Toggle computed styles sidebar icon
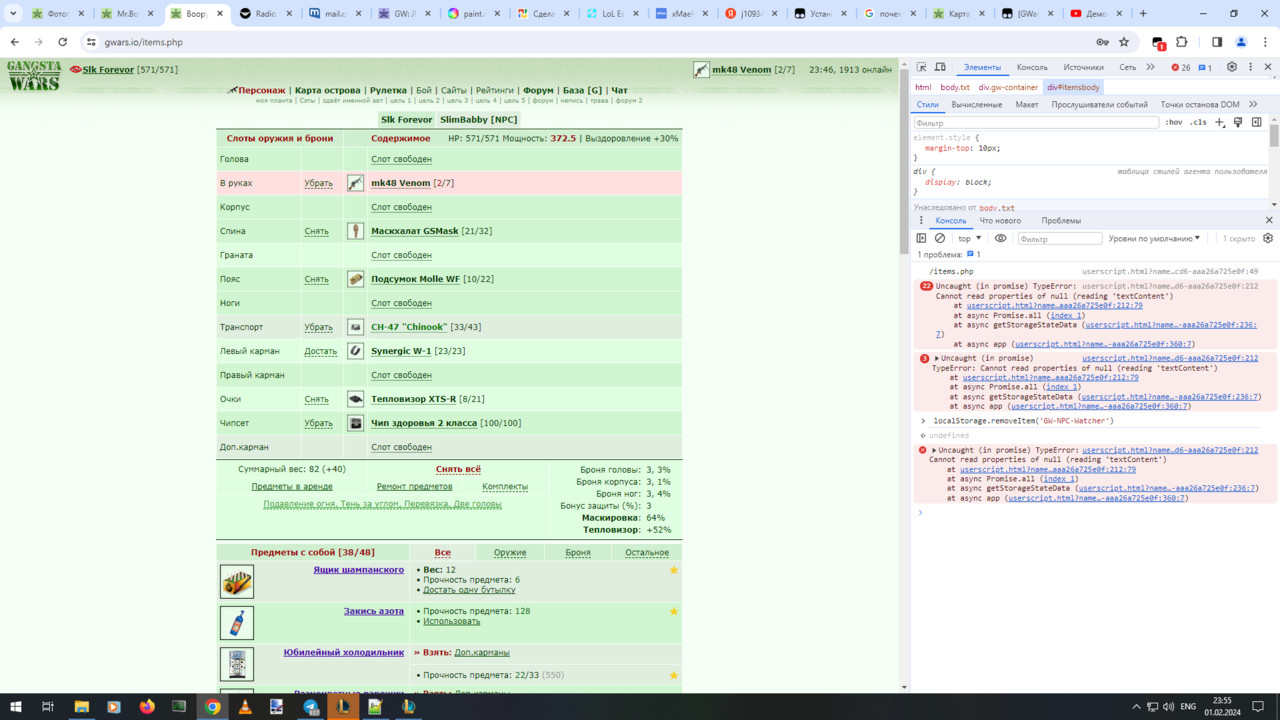The width and height of the screenshot is (1280, 720). 1257,122
